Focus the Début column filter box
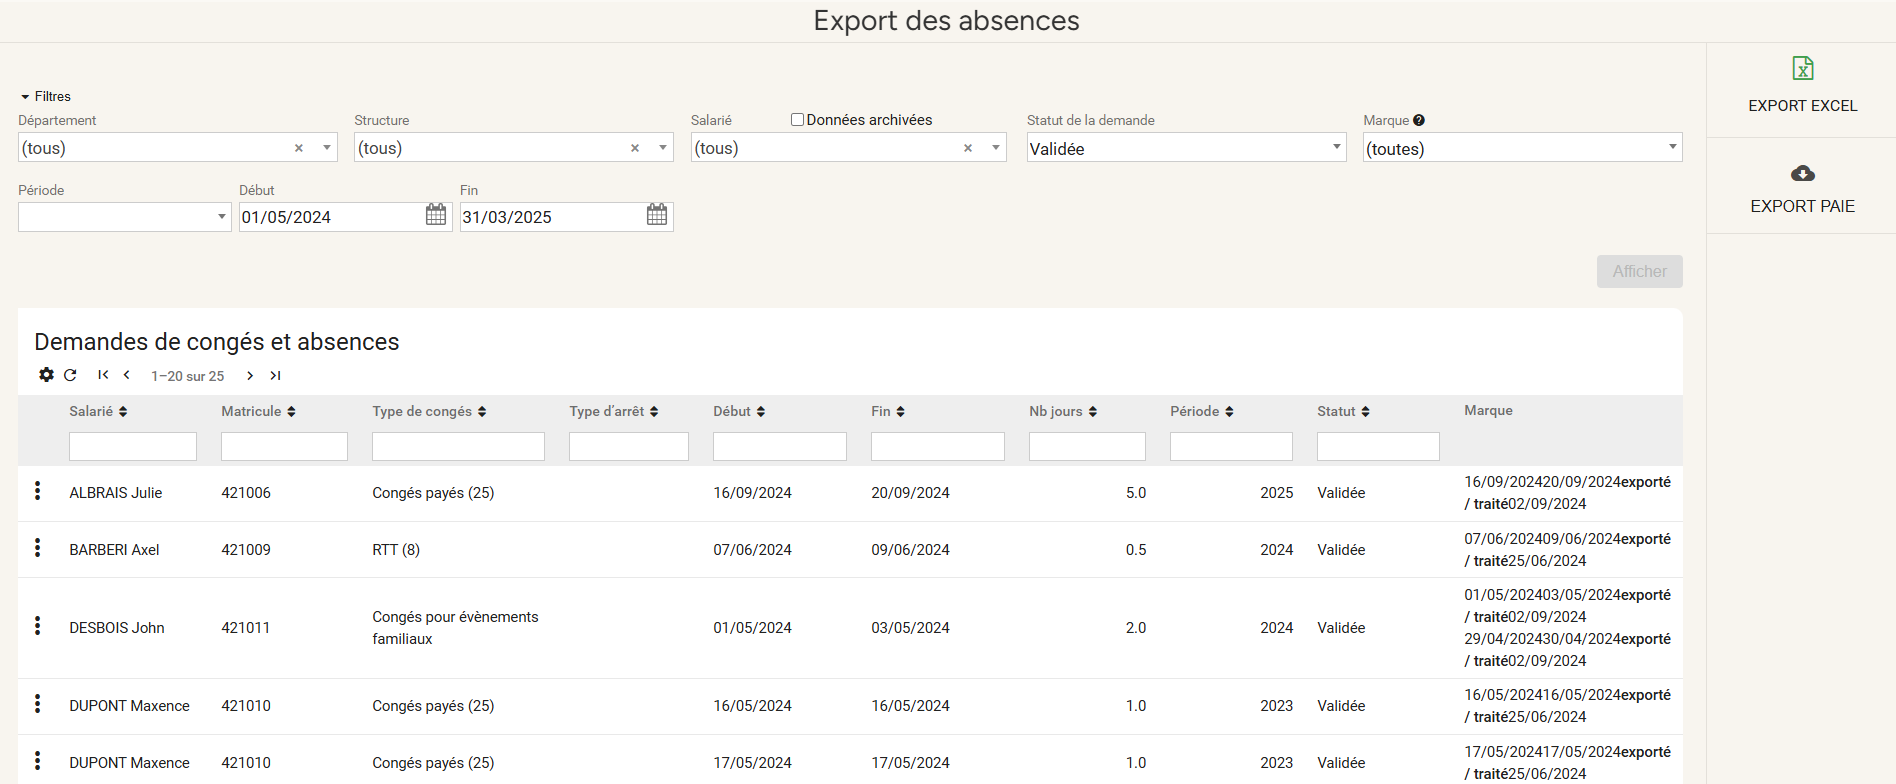This screenshot has height=784, width=1896. coord(780,446)
